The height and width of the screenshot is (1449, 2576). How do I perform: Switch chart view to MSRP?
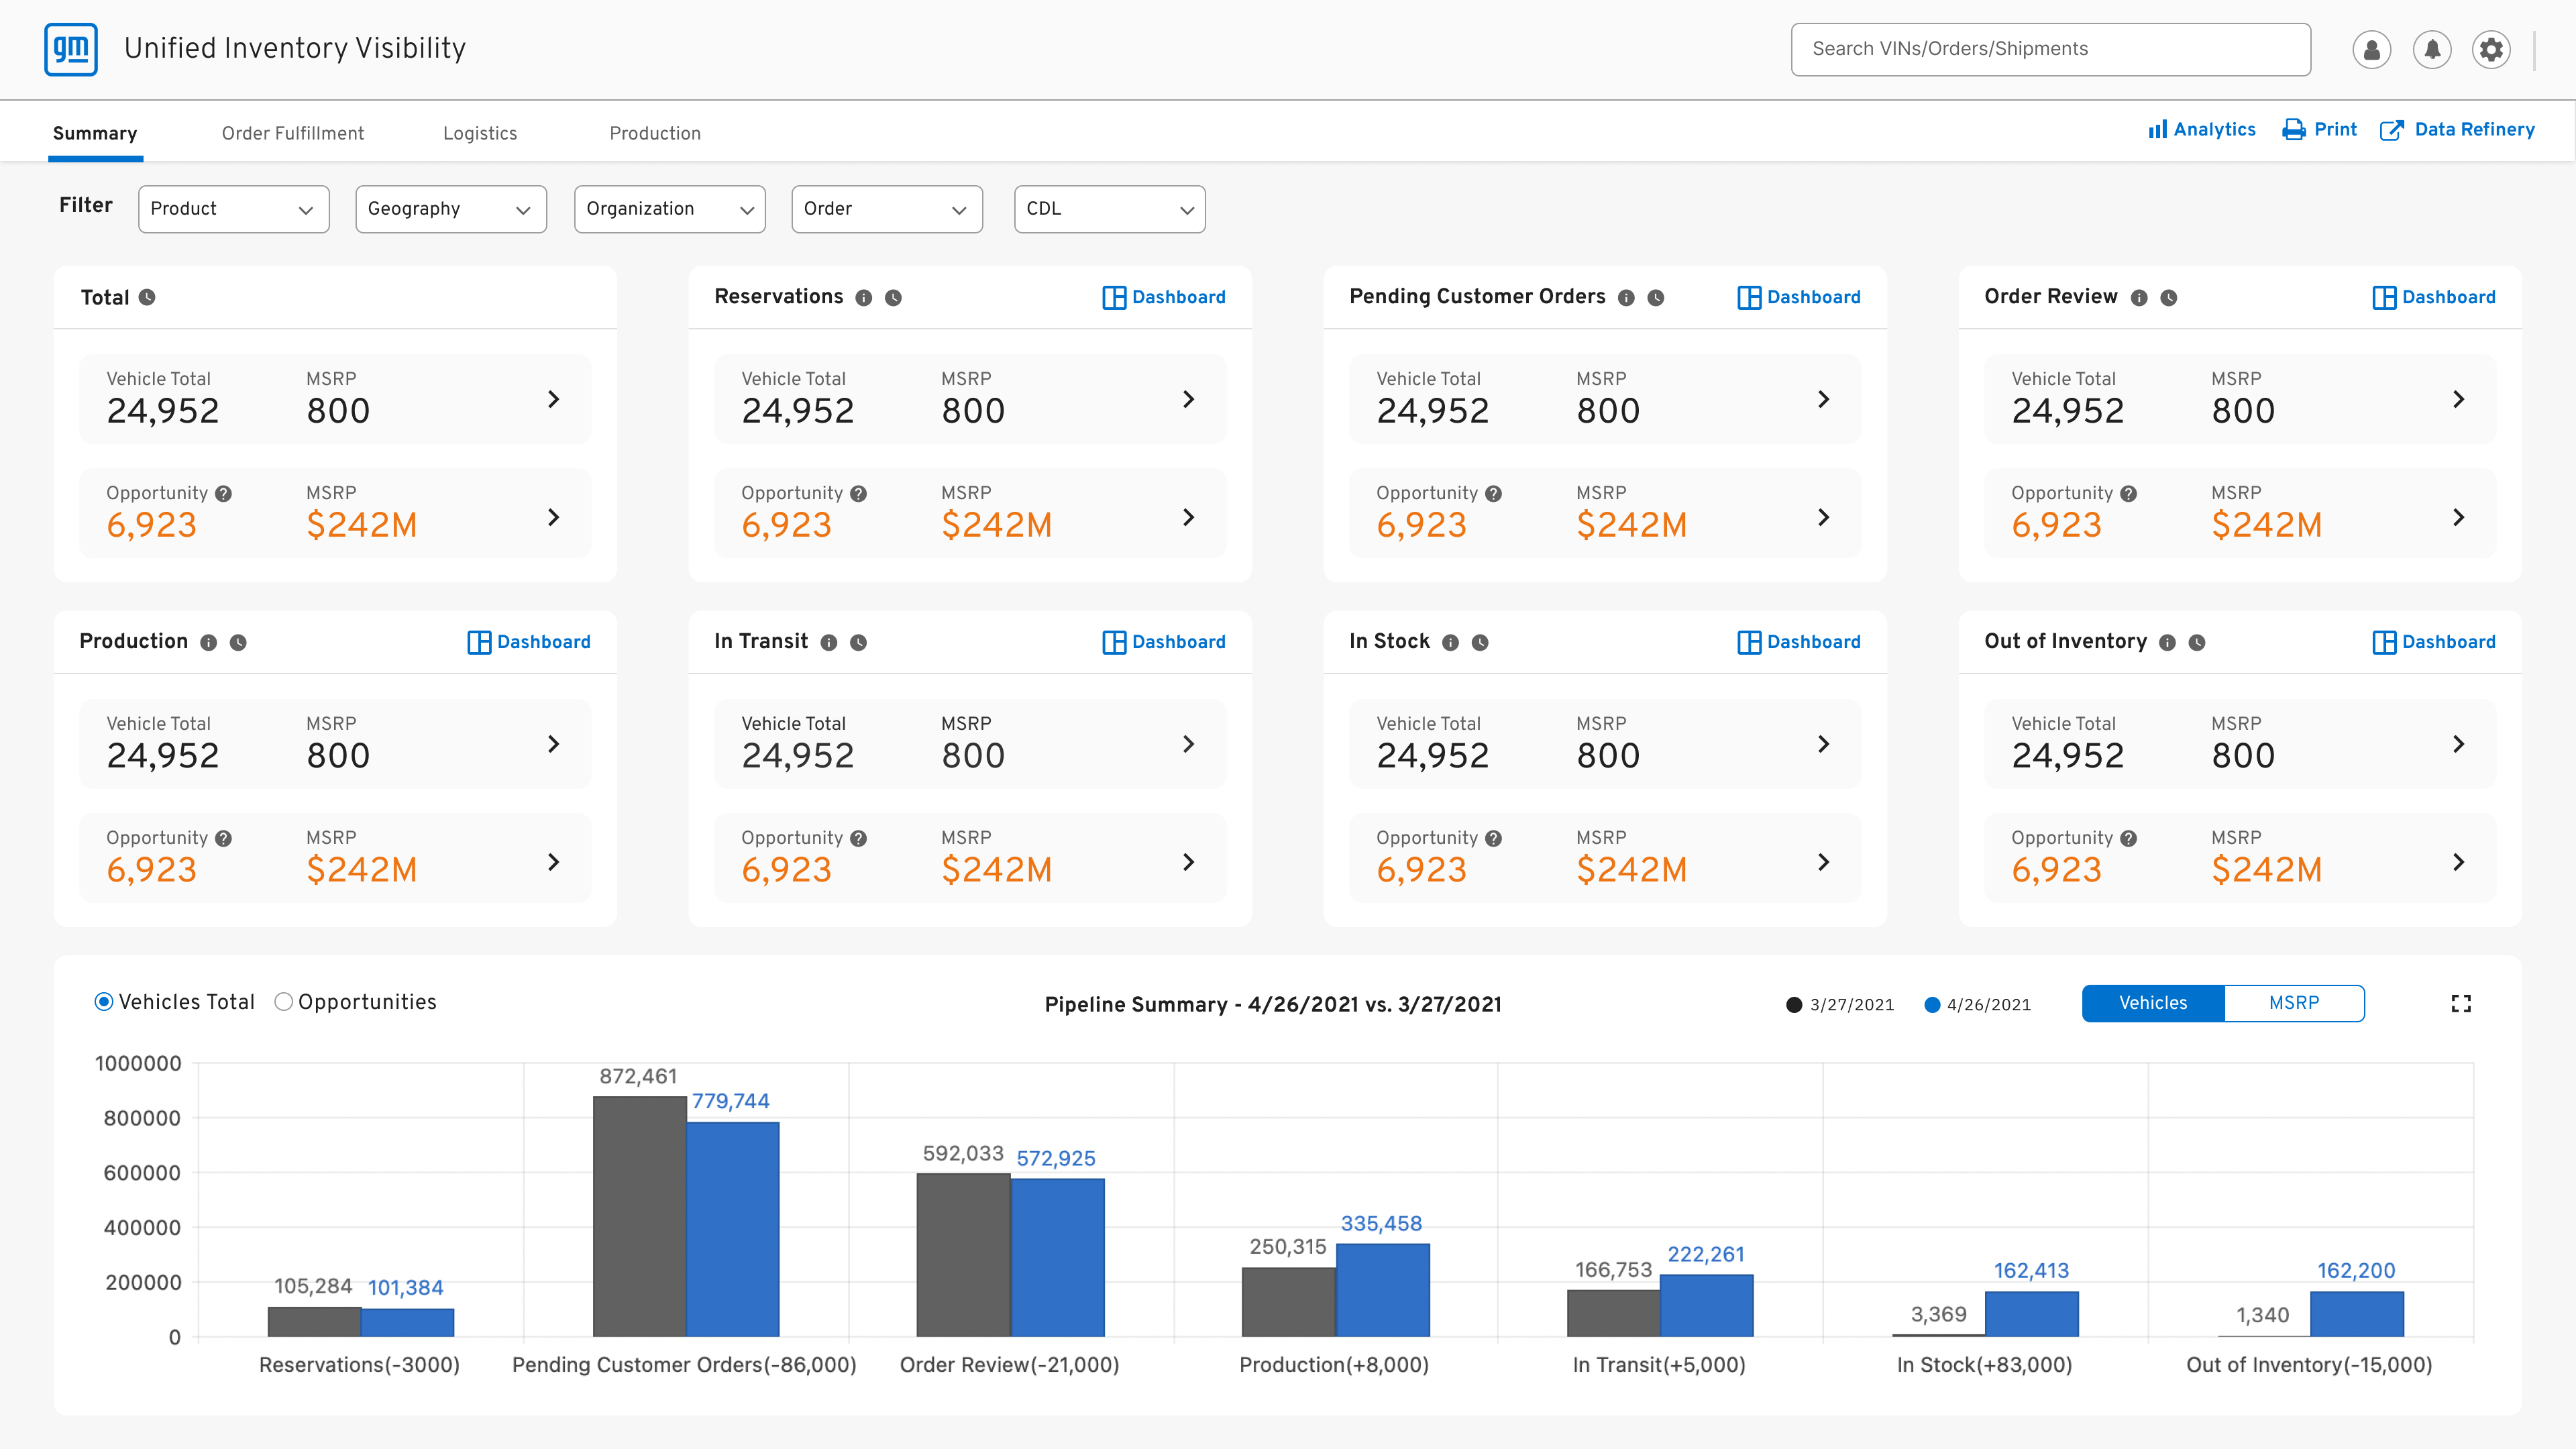2294,1003
